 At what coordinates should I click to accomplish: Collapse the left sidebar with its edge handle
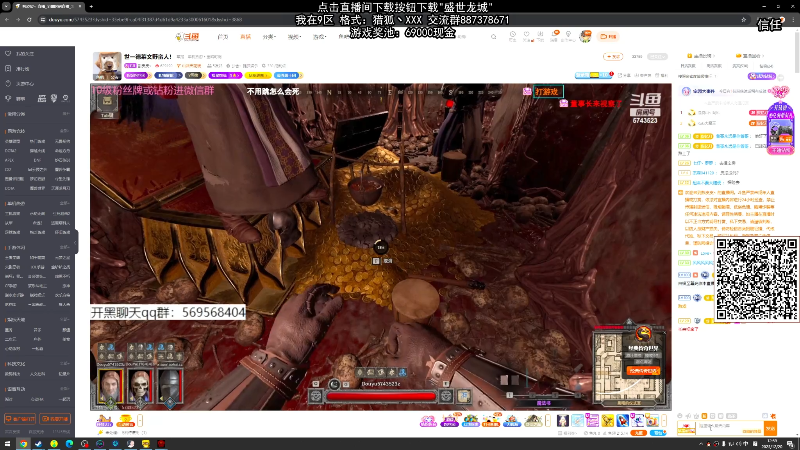coord(76,242)
